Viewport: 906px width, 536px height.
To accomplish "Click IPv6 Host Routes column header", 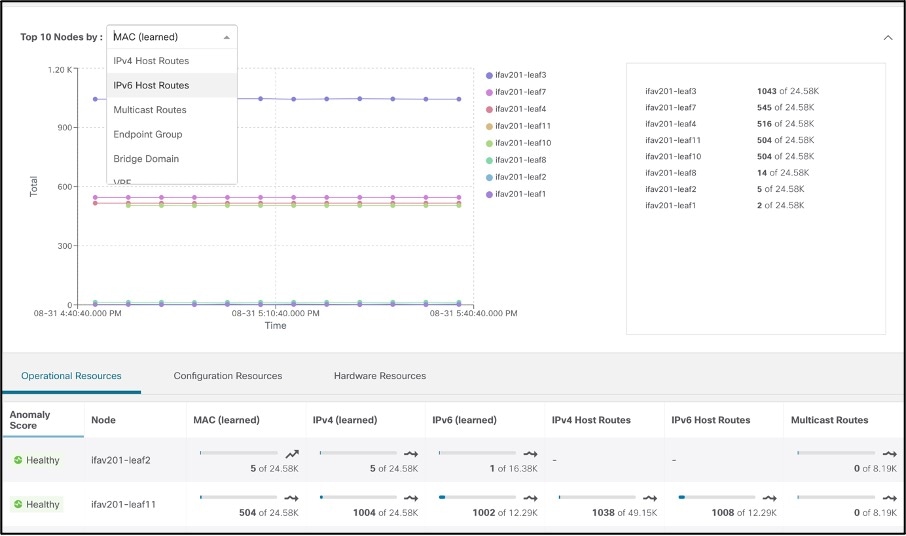I will tap(724, 420).
